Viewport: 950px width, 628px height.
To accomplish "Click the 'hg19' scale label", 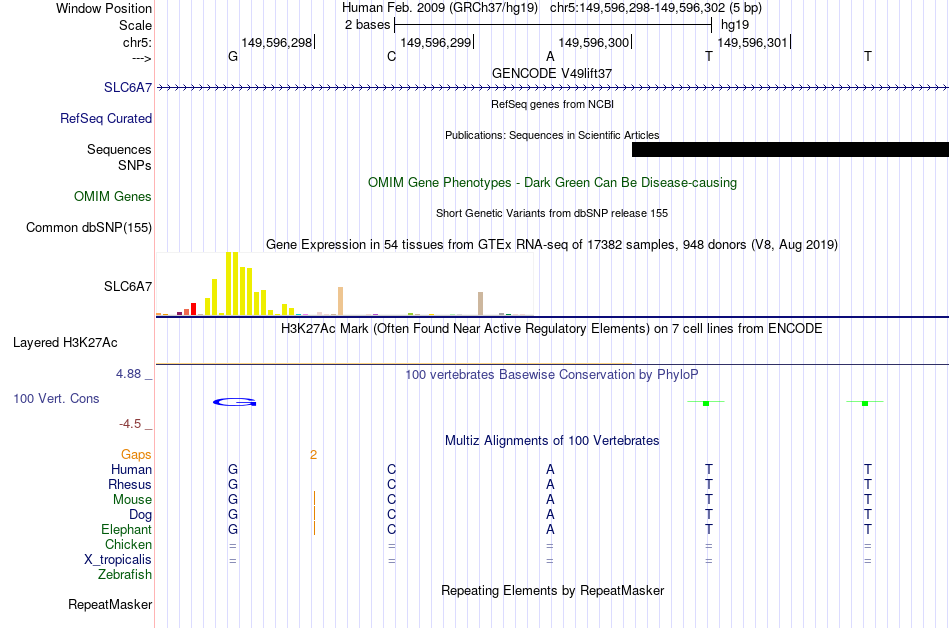I will (x=735, y=25).
